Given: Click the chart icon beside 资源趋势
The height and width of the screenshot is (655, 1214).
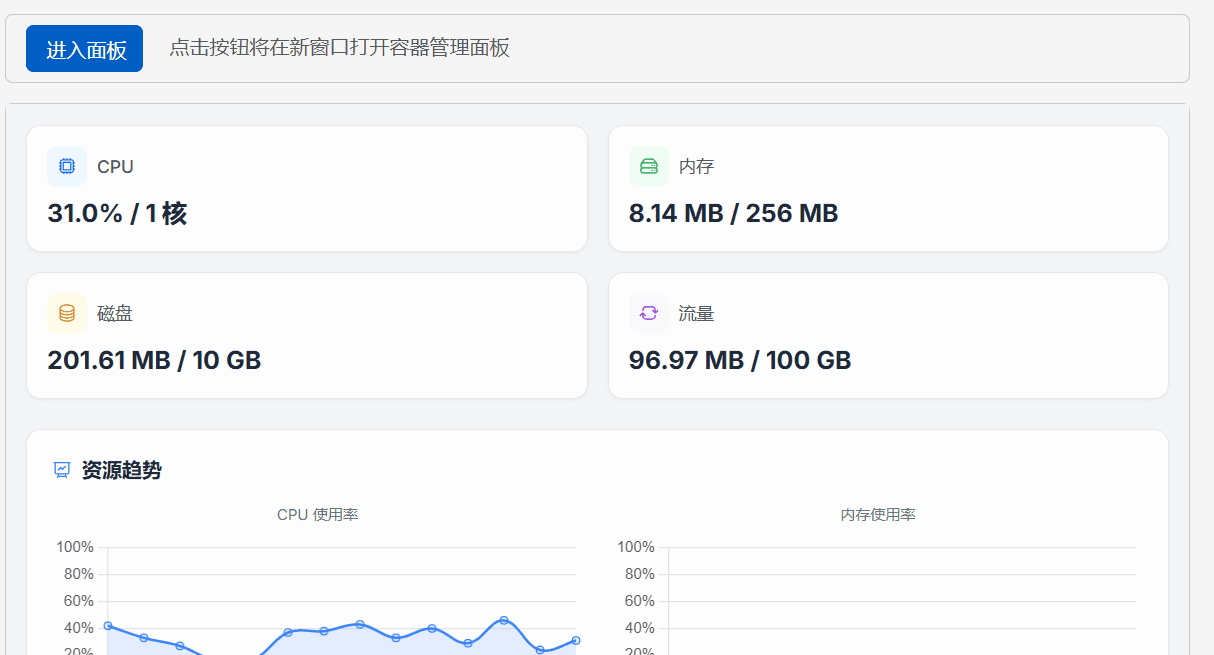Looking at the screenshot, I should [62, 470].
